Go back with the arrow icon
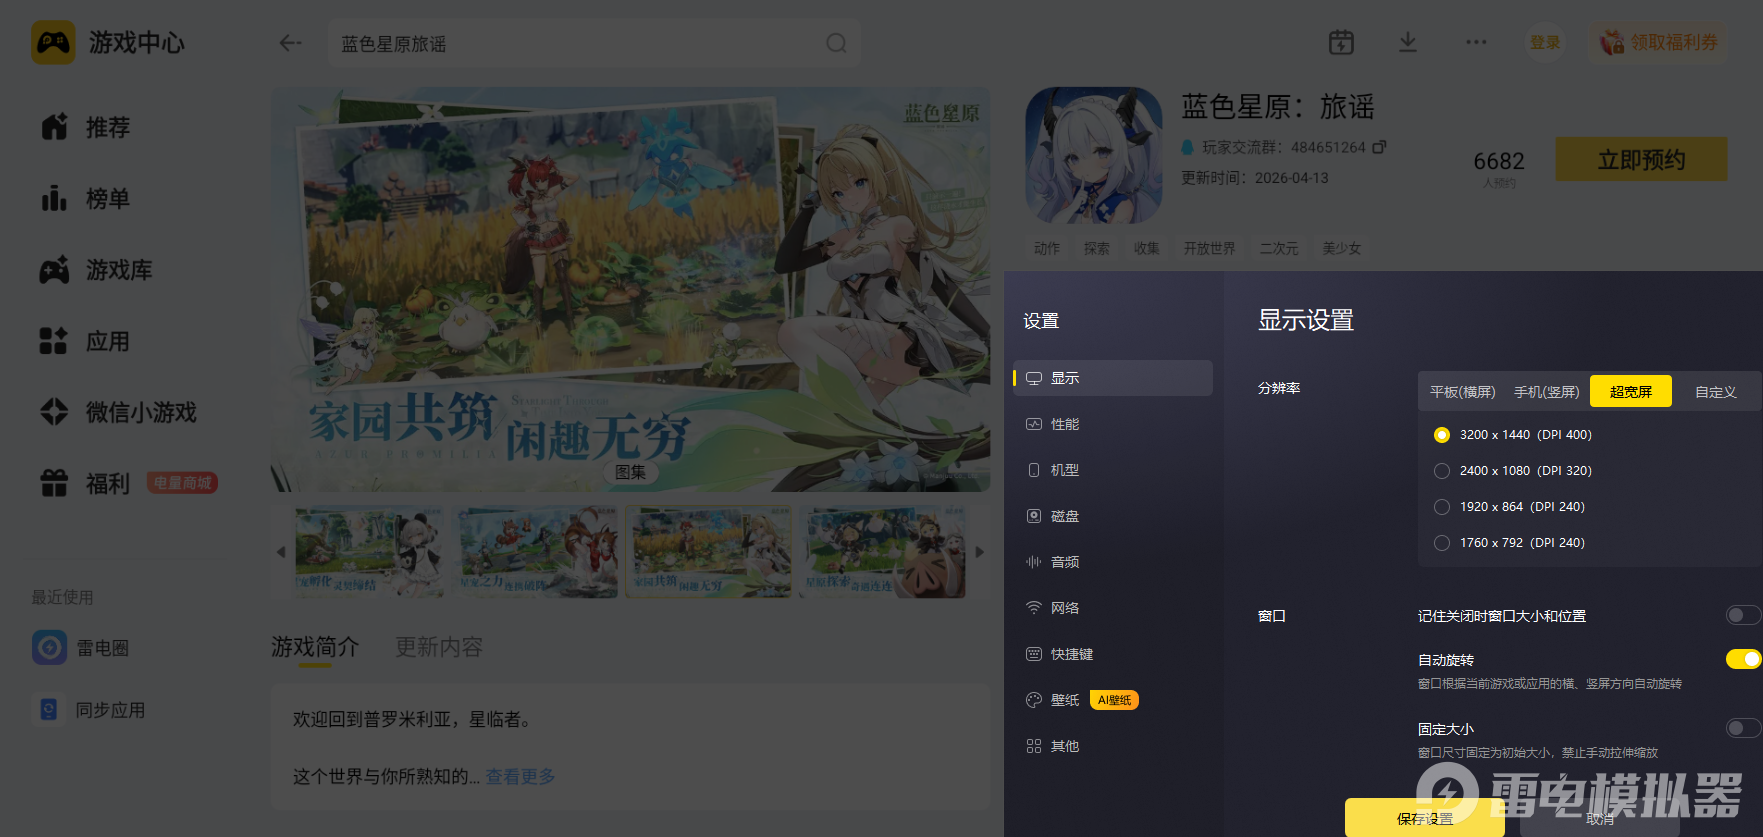 (x=290, y=43)
